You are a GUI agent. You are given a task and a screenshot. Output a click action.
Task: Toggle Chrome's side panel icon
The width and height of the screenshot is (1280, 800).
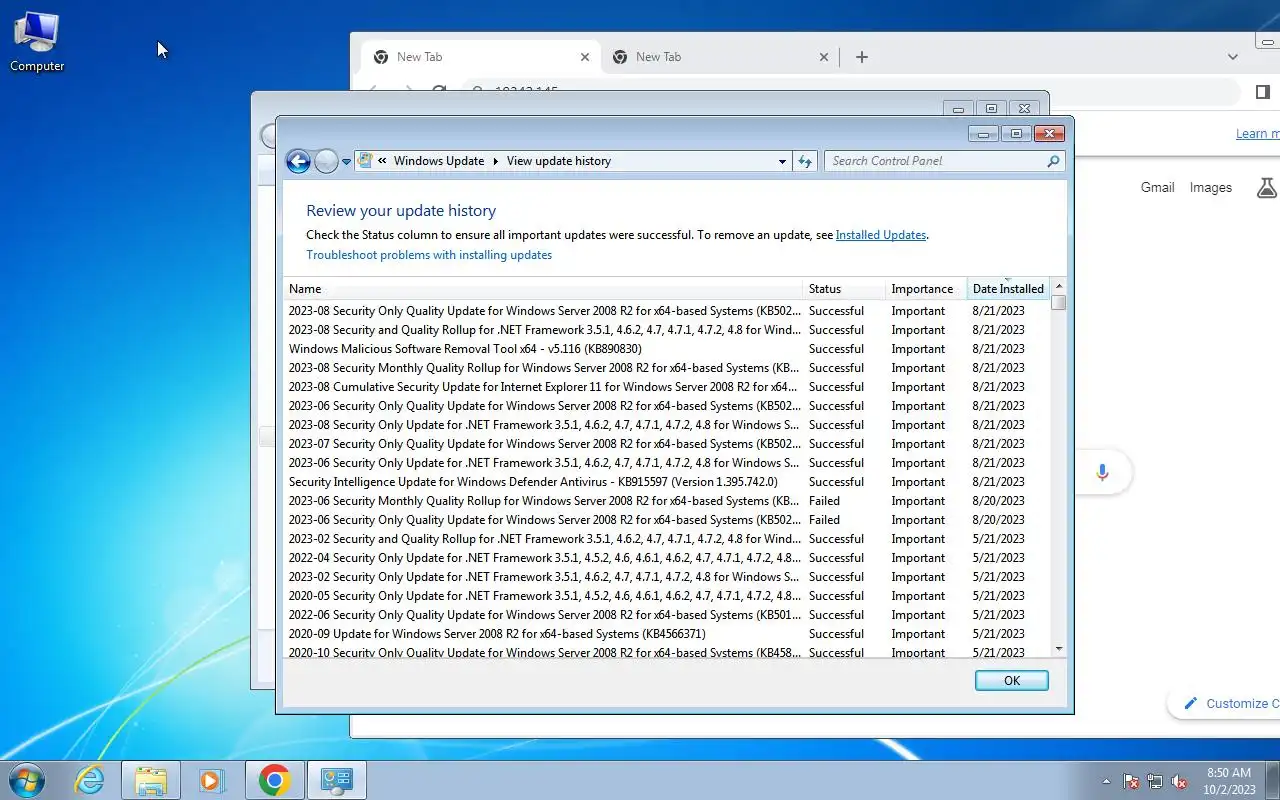(1263, 92)
